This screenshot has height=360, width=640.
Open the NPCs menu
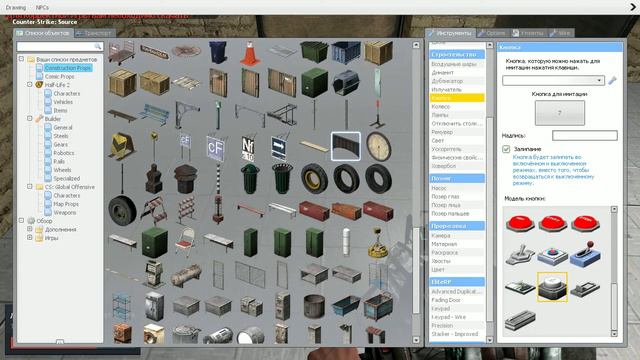coord(42,7)
